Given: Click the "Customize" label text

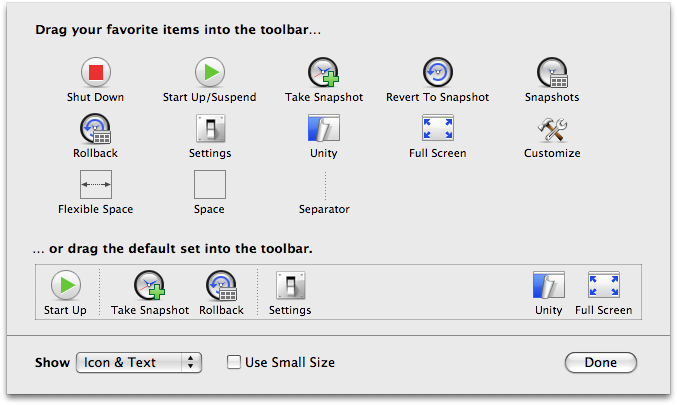Looking at the screenshot, I should (552, 153).
